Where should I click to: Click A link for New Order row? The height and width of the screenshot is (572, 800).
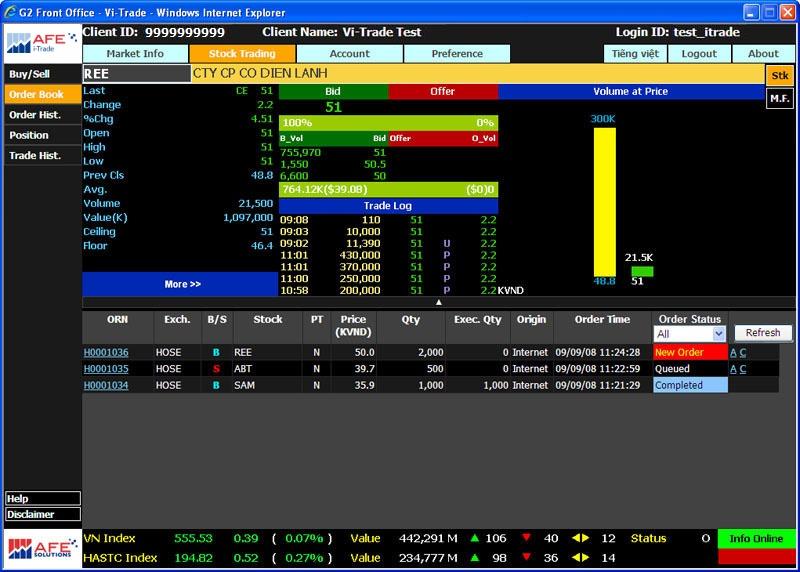(733, 353)
